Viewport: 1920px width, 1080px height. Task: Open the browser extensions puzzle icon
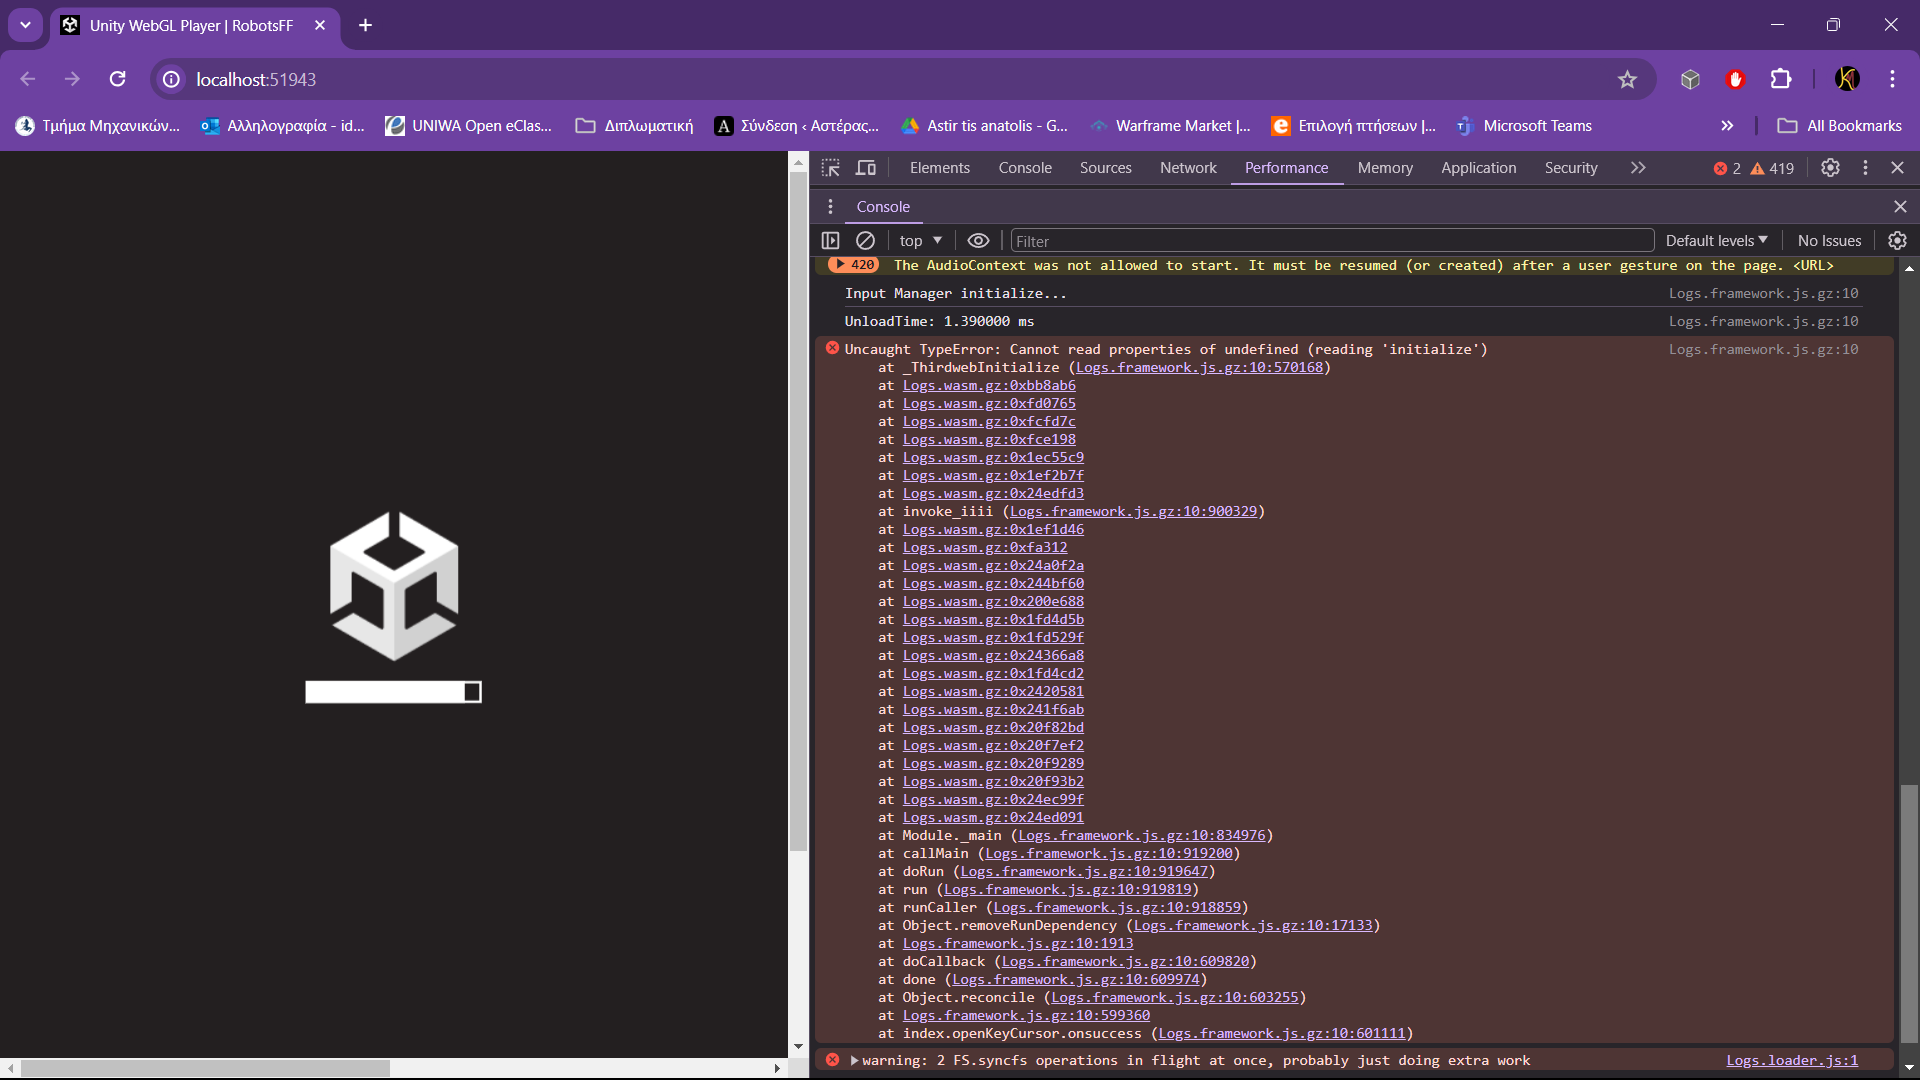coord(1781,79)
